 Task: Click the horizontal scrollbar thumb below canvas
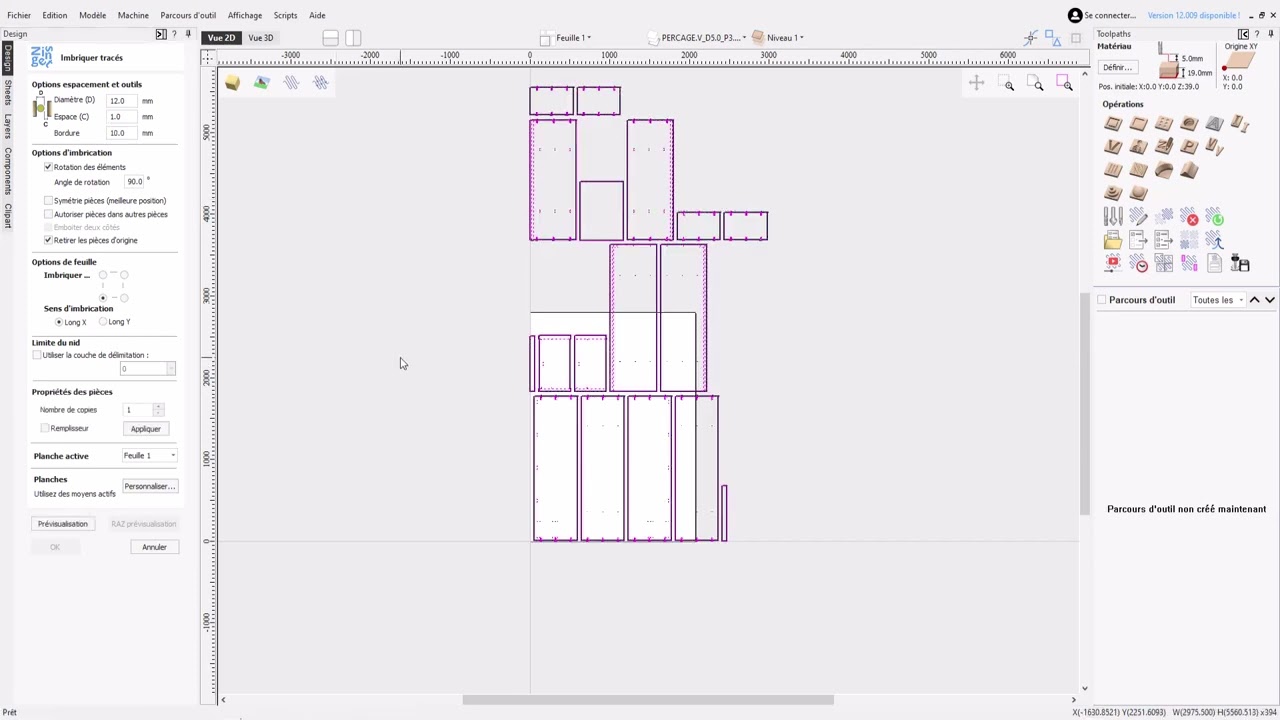647,700
